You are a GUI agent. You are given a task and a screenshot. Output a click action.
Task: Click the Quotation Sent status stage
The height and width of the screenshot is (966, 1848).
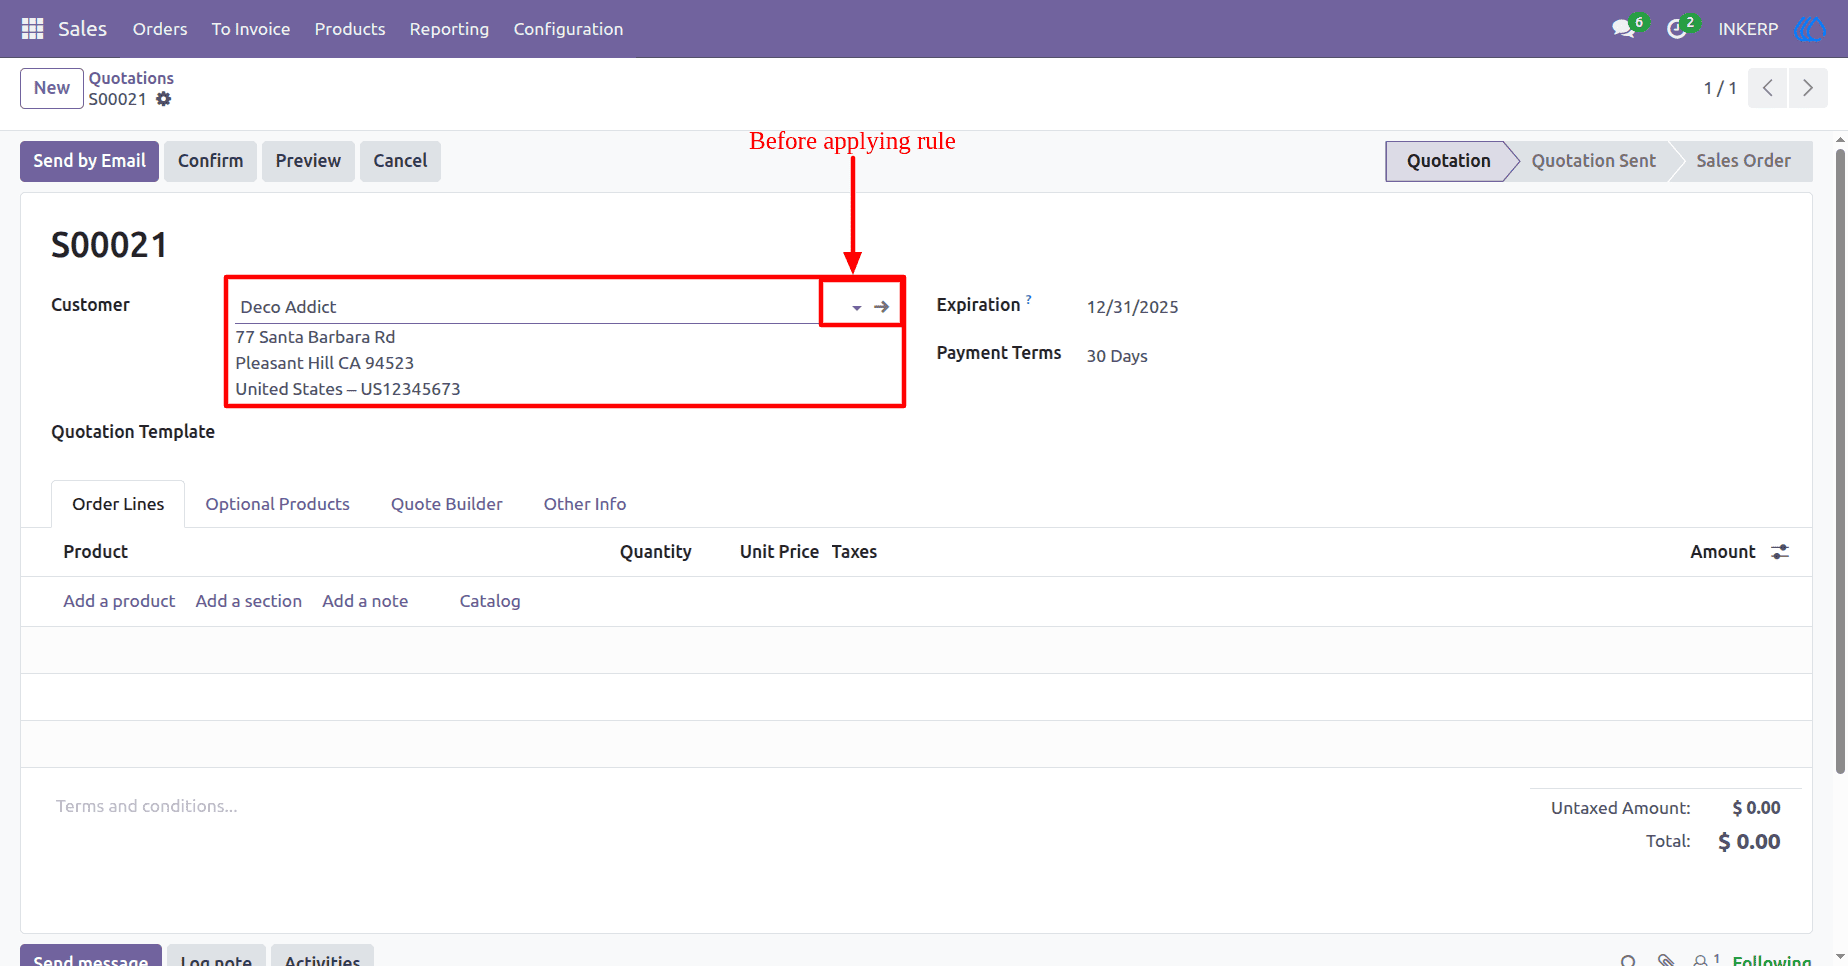[x=1593, y=161]
